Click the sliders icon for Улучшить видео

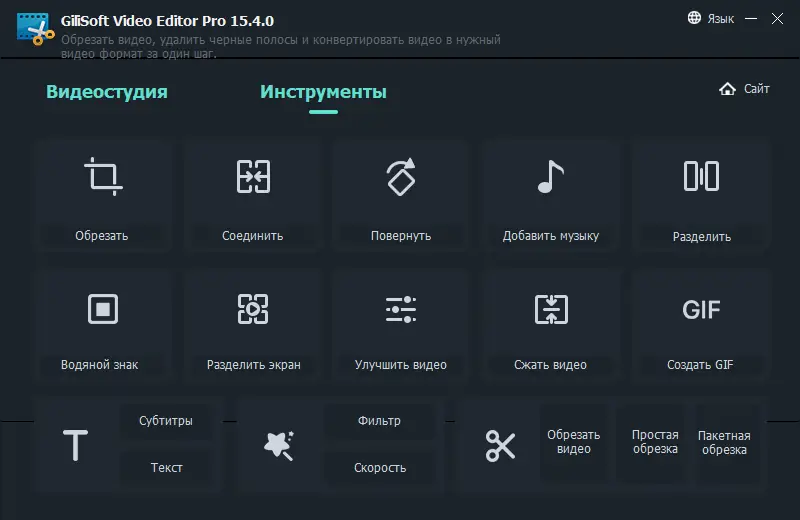point(401,309)
